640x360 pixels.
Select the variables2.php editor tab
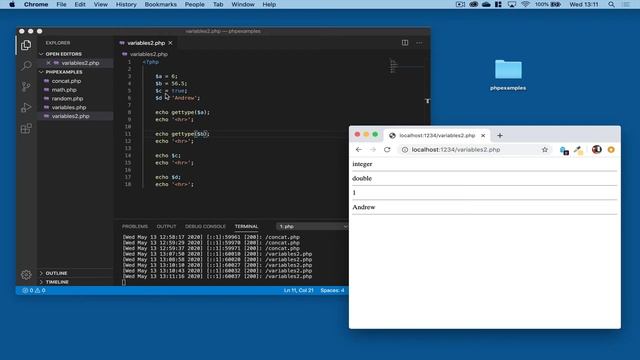coord(146,43)
